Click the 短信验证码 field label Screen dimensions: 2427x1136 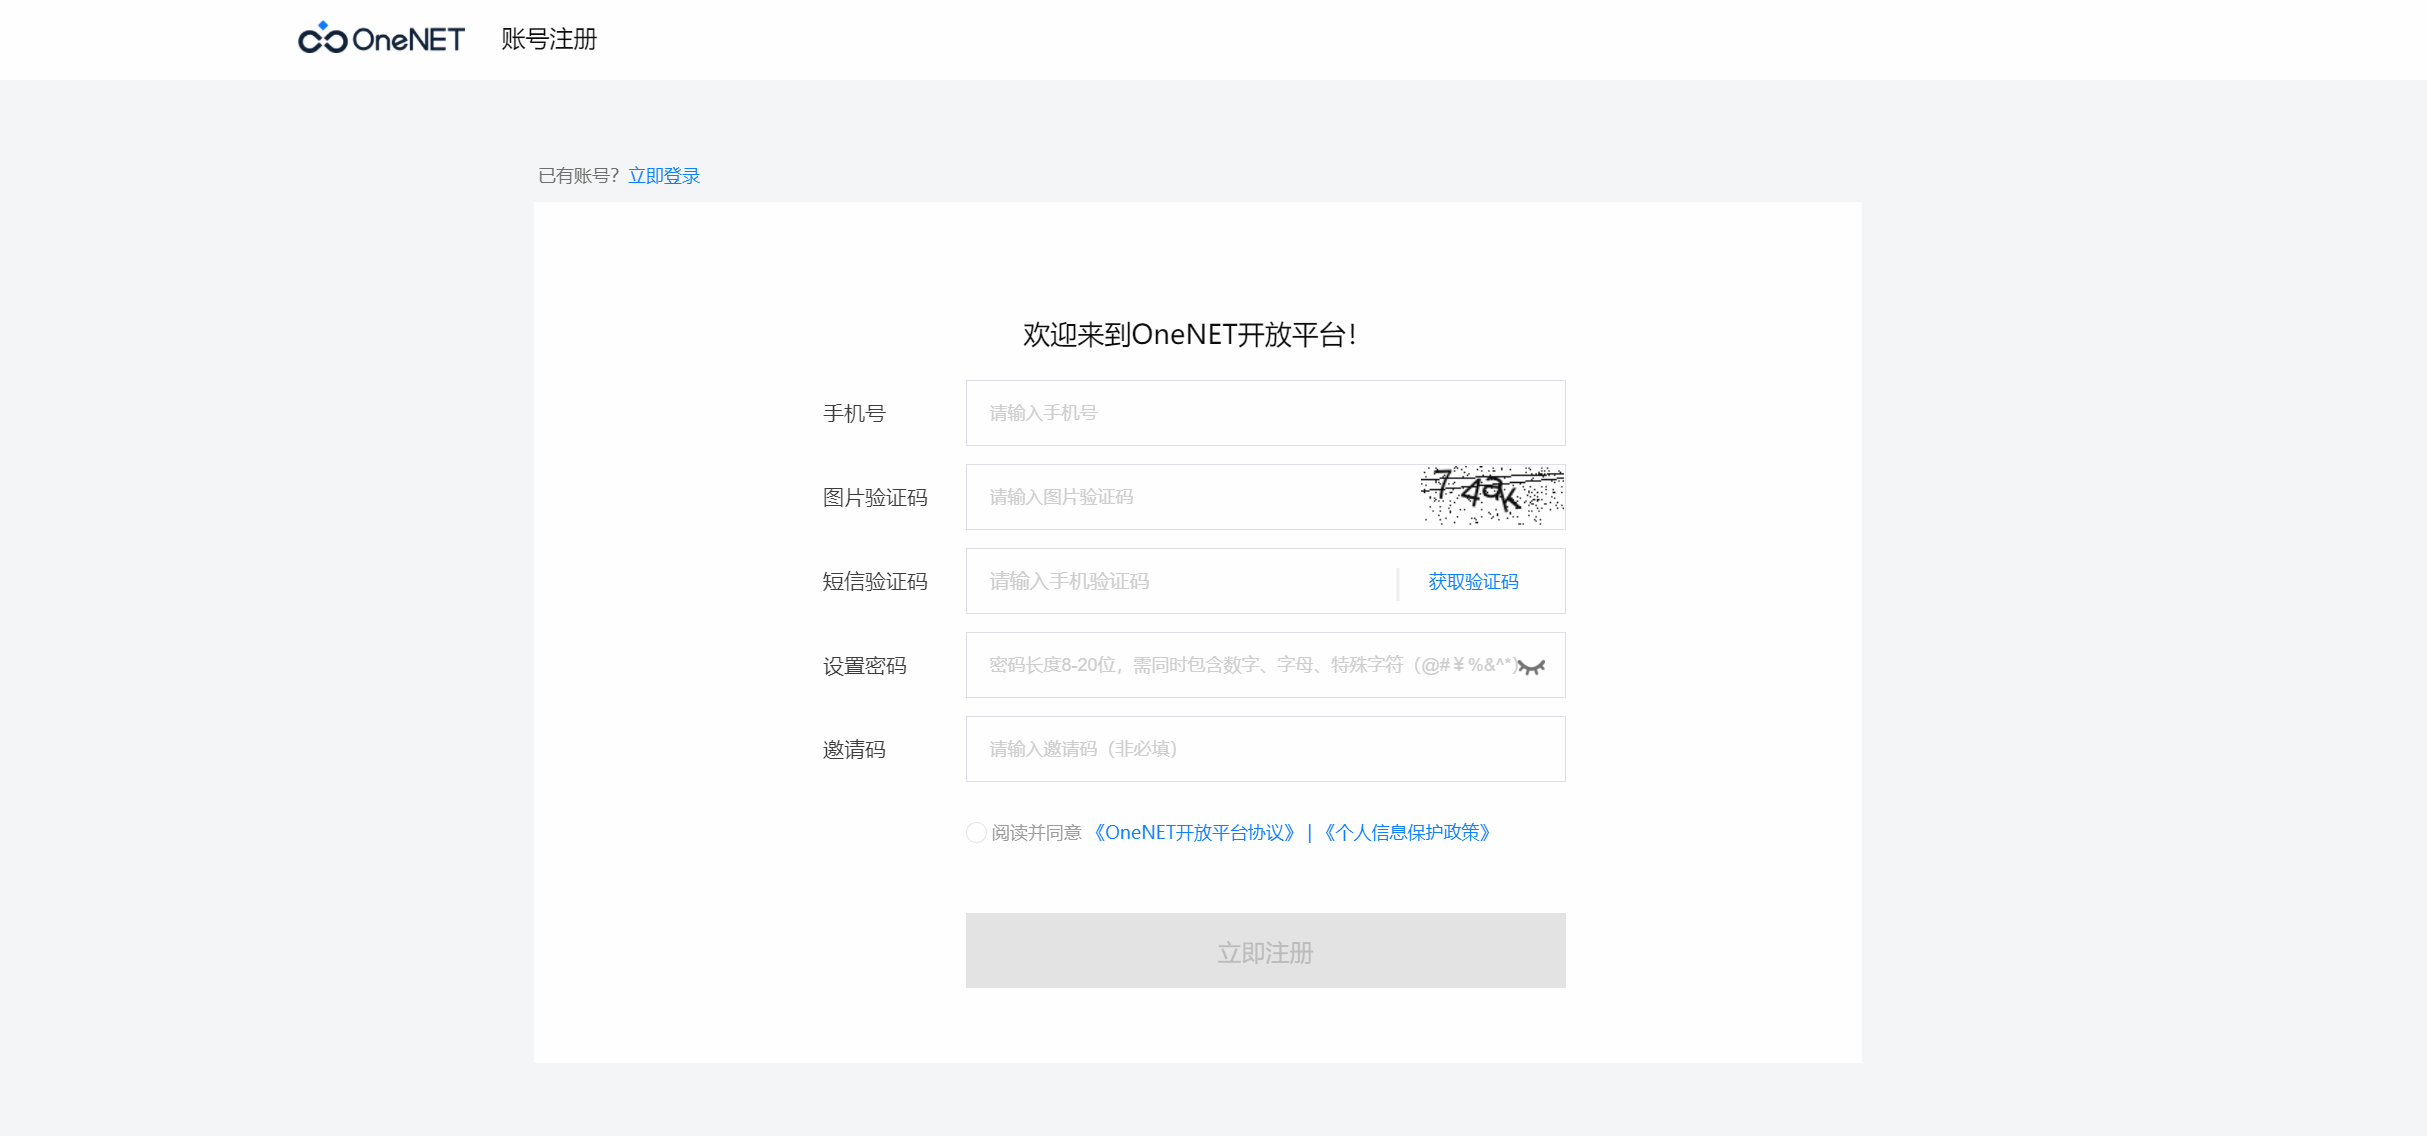pos(875,582)
